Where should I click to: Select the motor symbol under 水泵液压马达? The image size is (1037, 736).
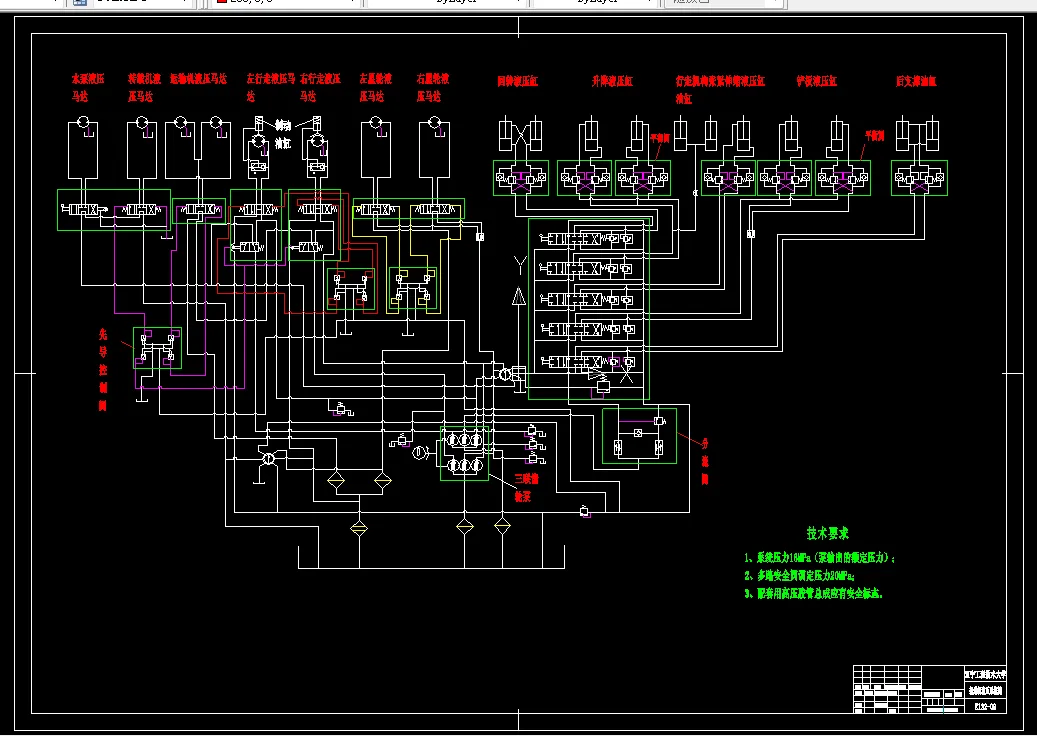(x=83, y=122)
